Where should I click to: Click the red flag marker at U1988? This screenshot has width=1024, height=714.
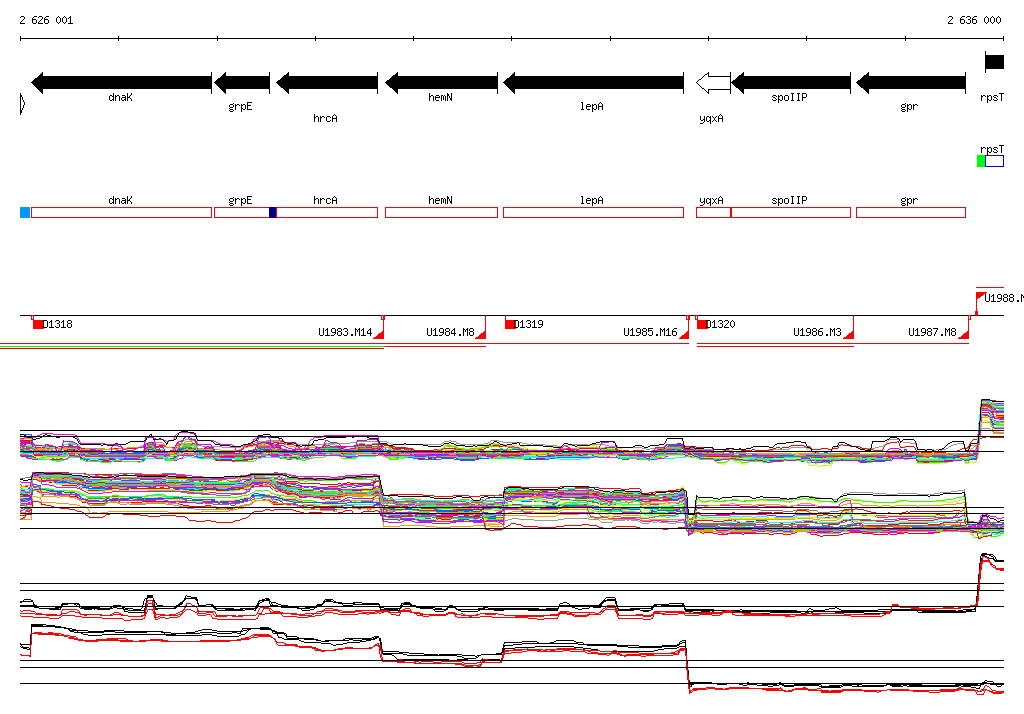(x=980, y=296)
